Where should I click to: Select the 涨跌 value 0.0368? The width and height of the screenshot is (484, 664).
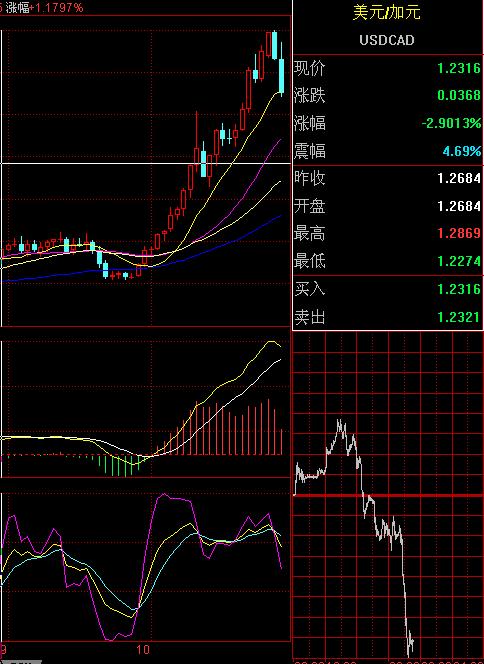(459, 95)
